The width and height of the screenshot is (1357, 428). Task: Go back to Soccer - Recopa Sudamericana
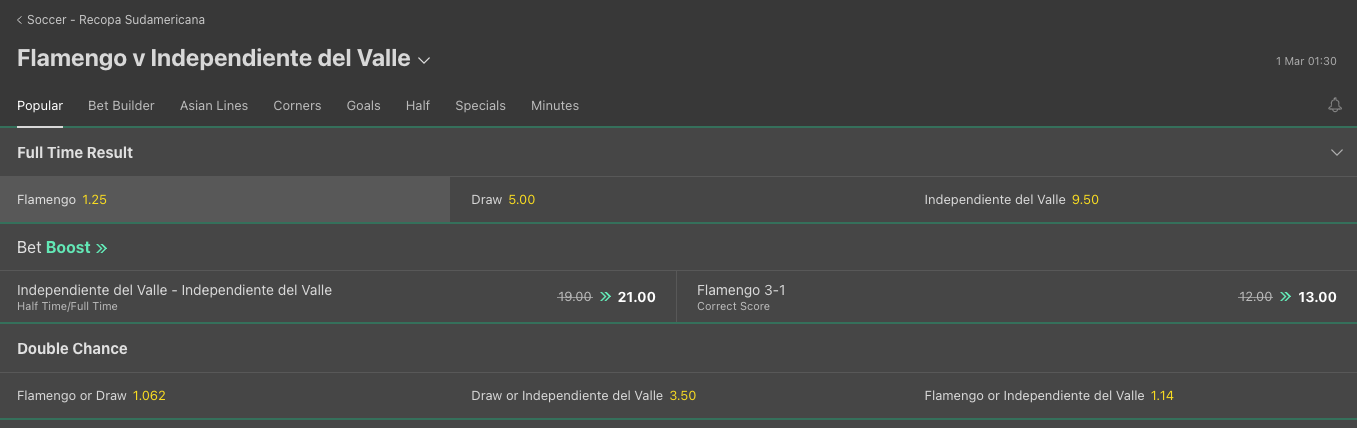111,20
